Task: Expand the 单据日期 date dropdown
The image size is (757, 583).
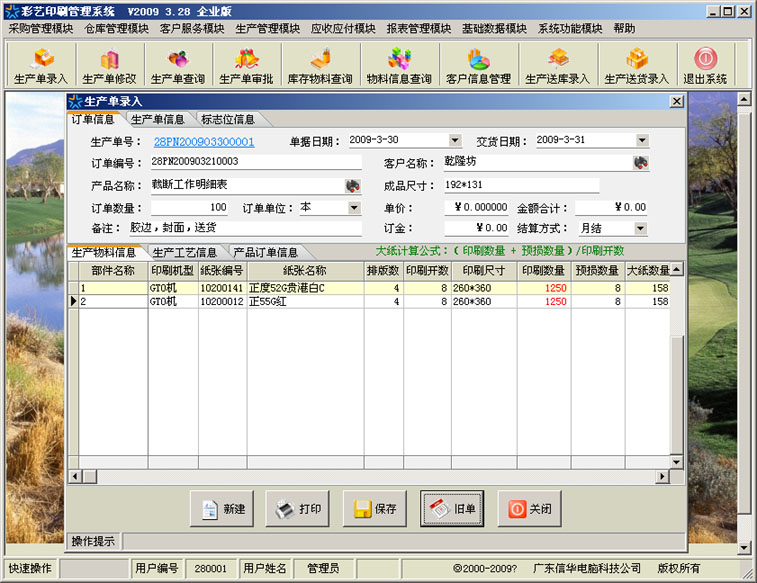Action: 455,141
